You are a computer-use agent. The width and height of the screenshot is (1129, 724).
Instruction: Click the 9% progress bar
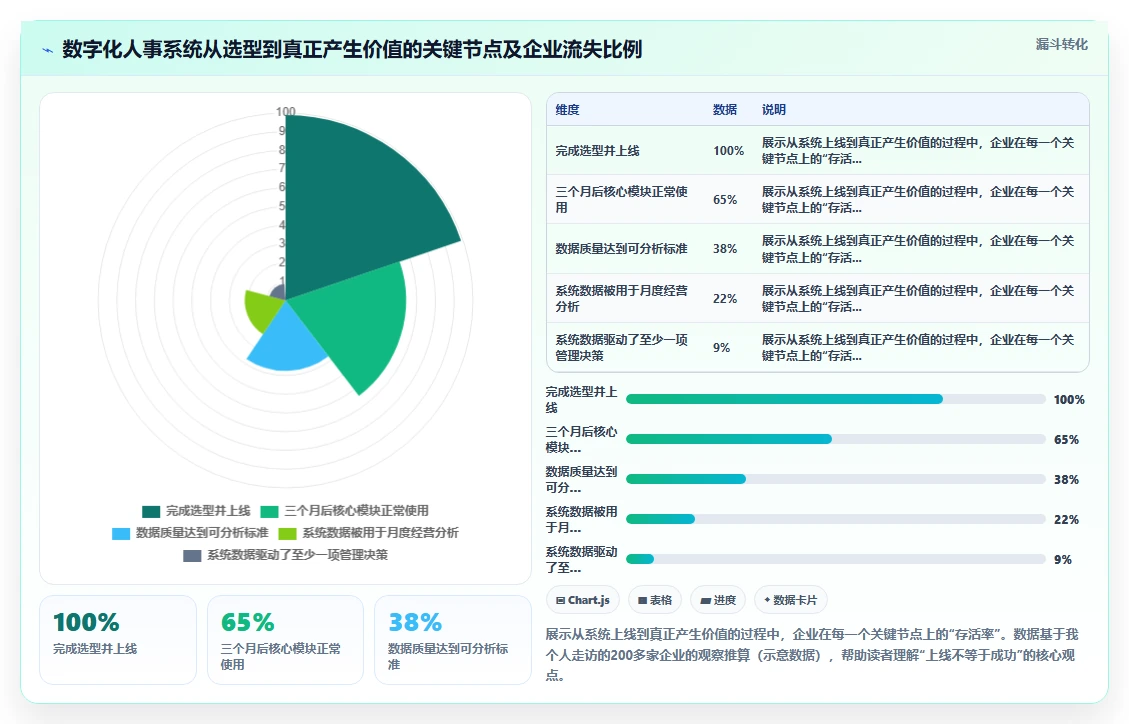(x=835, y=558)
